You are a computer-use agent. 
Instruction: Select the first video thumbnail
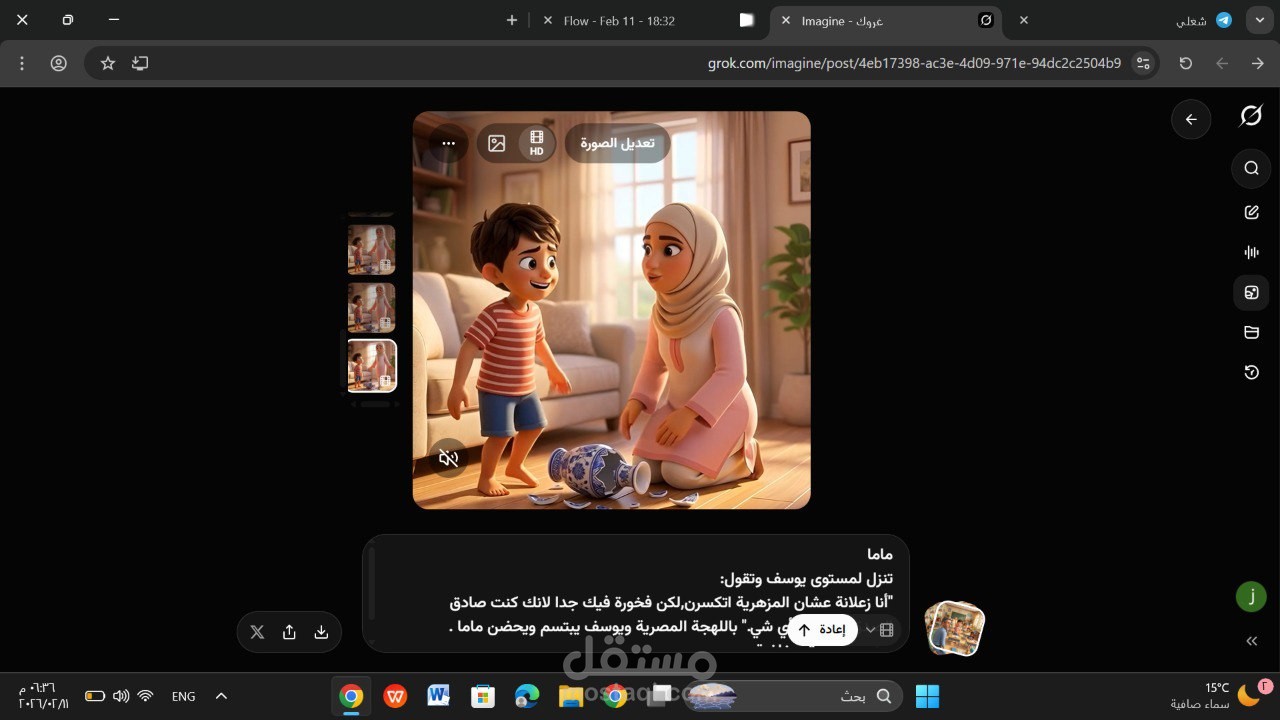[371, 249]
